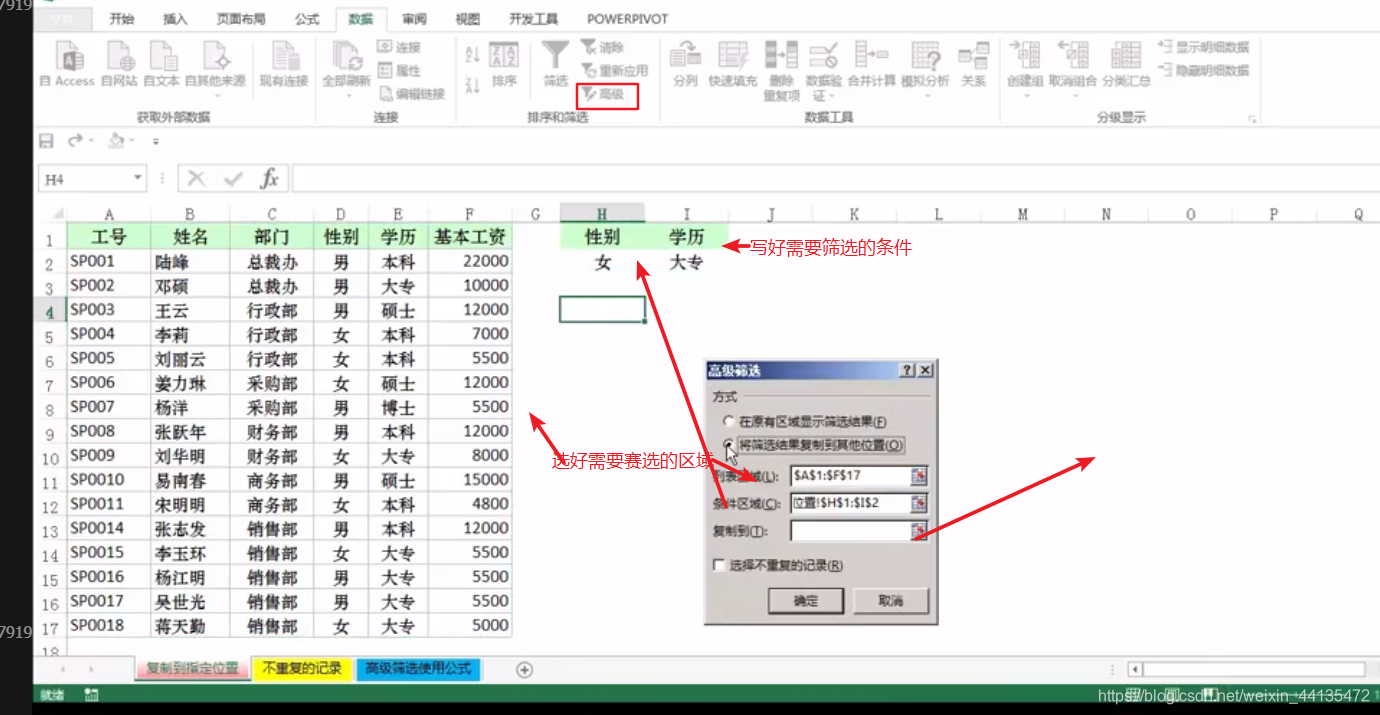1380x715 pixels.
Task: Open Relationships (关系)
Action: coord(973,64)
